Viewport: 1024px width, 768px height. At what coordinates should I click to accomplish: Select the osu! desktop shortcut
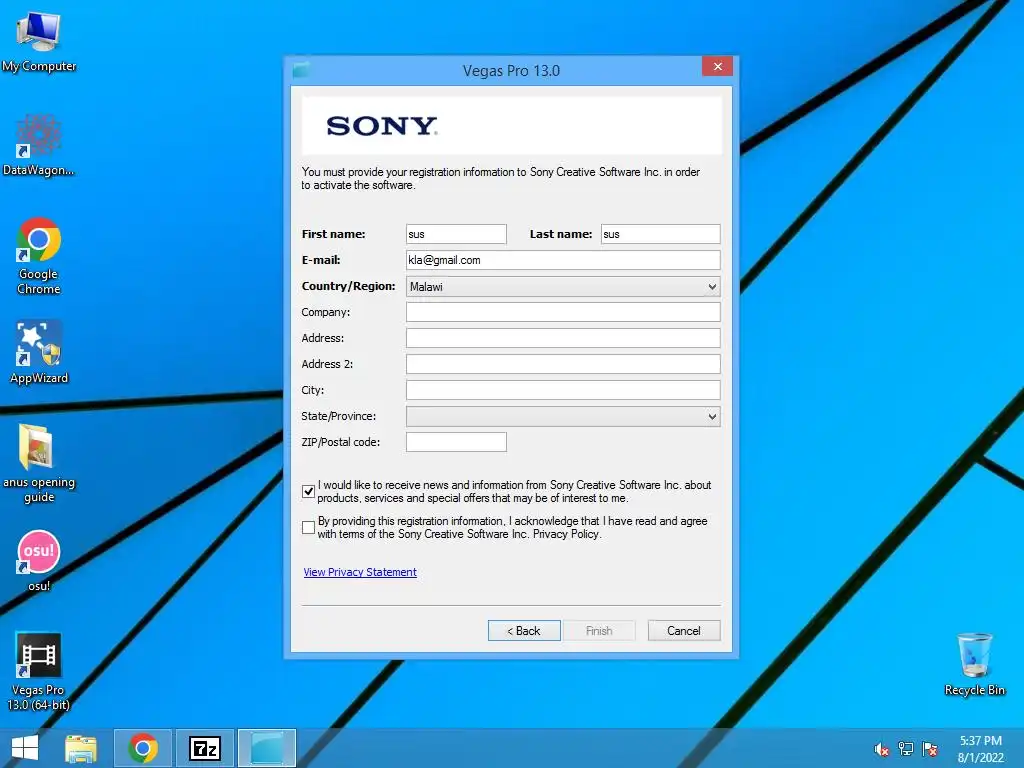click(x=39, y=560)
